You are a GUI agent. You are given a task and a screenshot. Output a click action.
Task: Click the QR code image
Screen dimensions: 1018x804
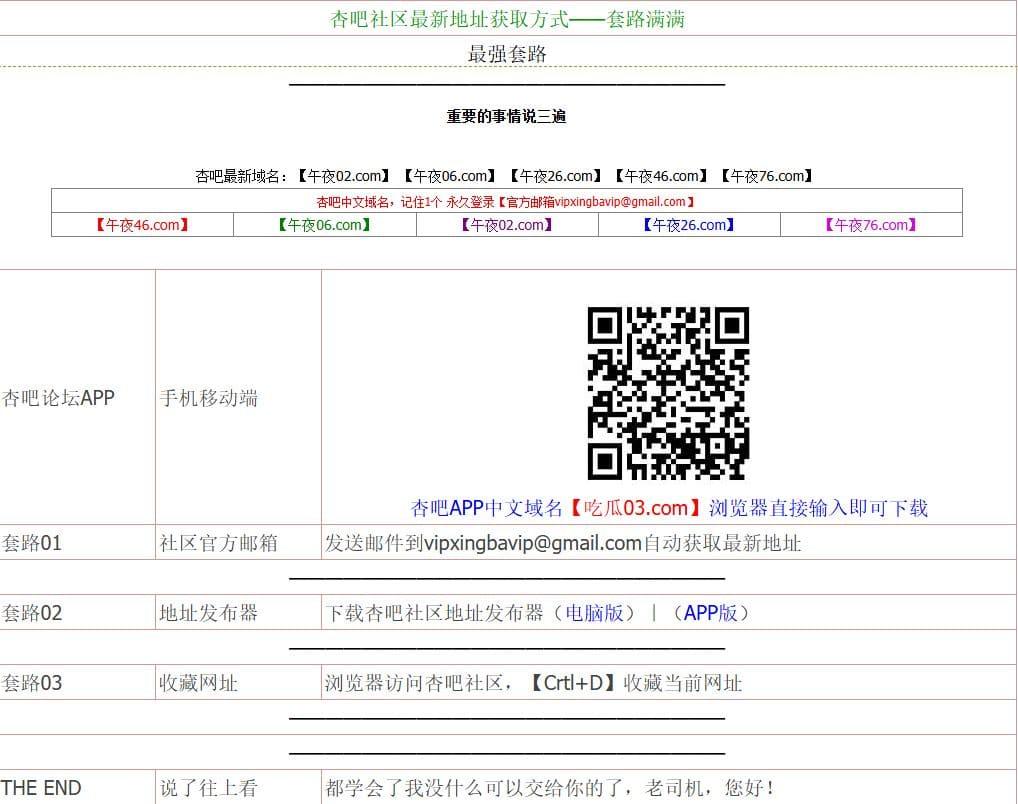(x=669, y=394)
